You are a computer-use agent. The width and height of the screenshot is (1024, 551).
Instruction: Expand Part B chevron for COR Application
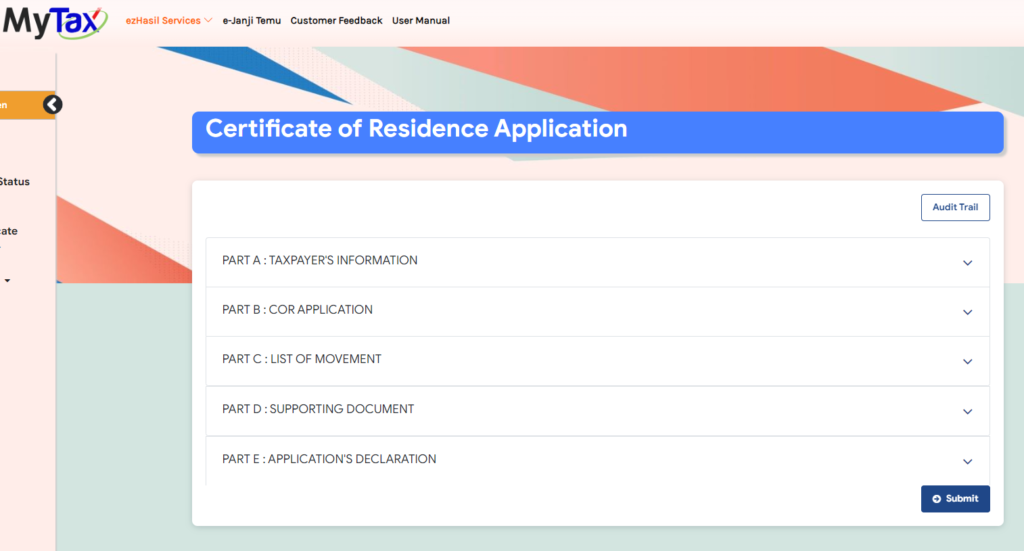[967, 312]
